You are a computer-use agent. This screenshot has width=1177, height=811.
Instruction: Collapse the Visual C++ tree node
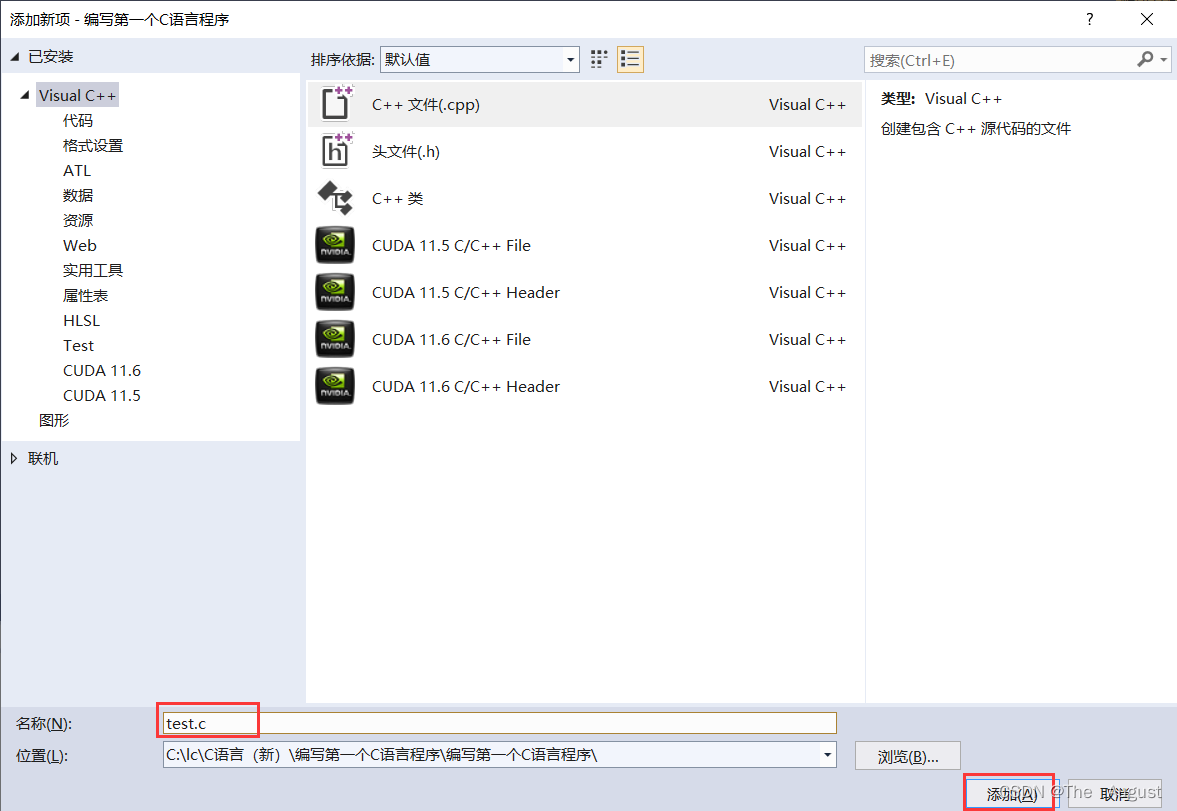[x=25, y=95]
